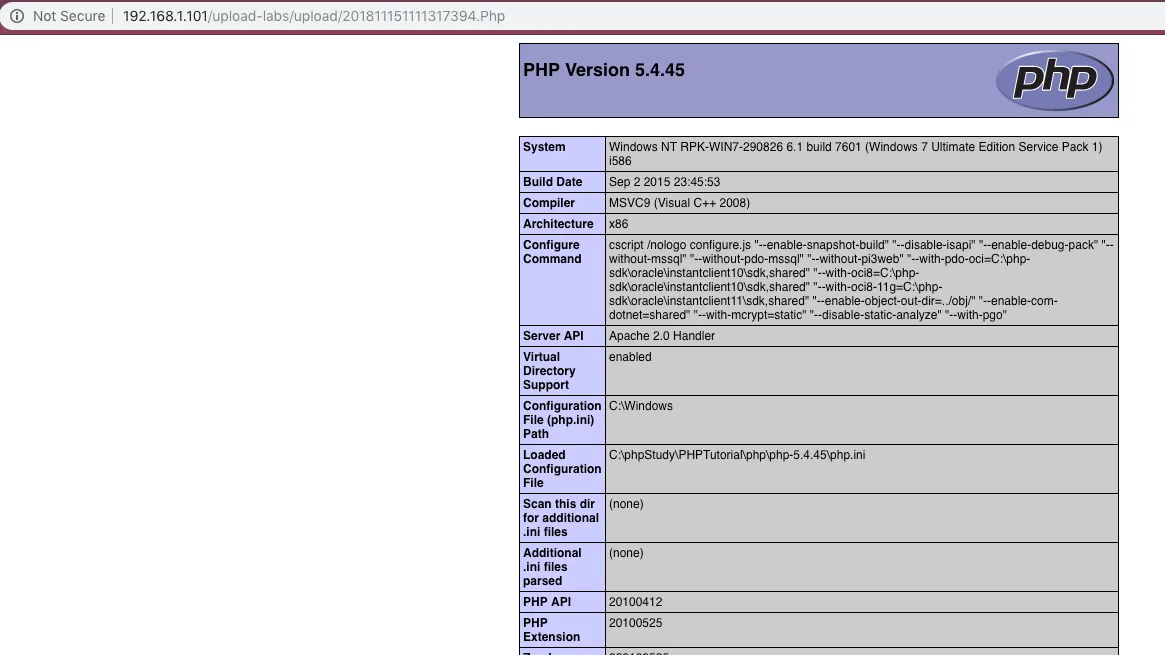Click the "System" row label

click(544, 147)
